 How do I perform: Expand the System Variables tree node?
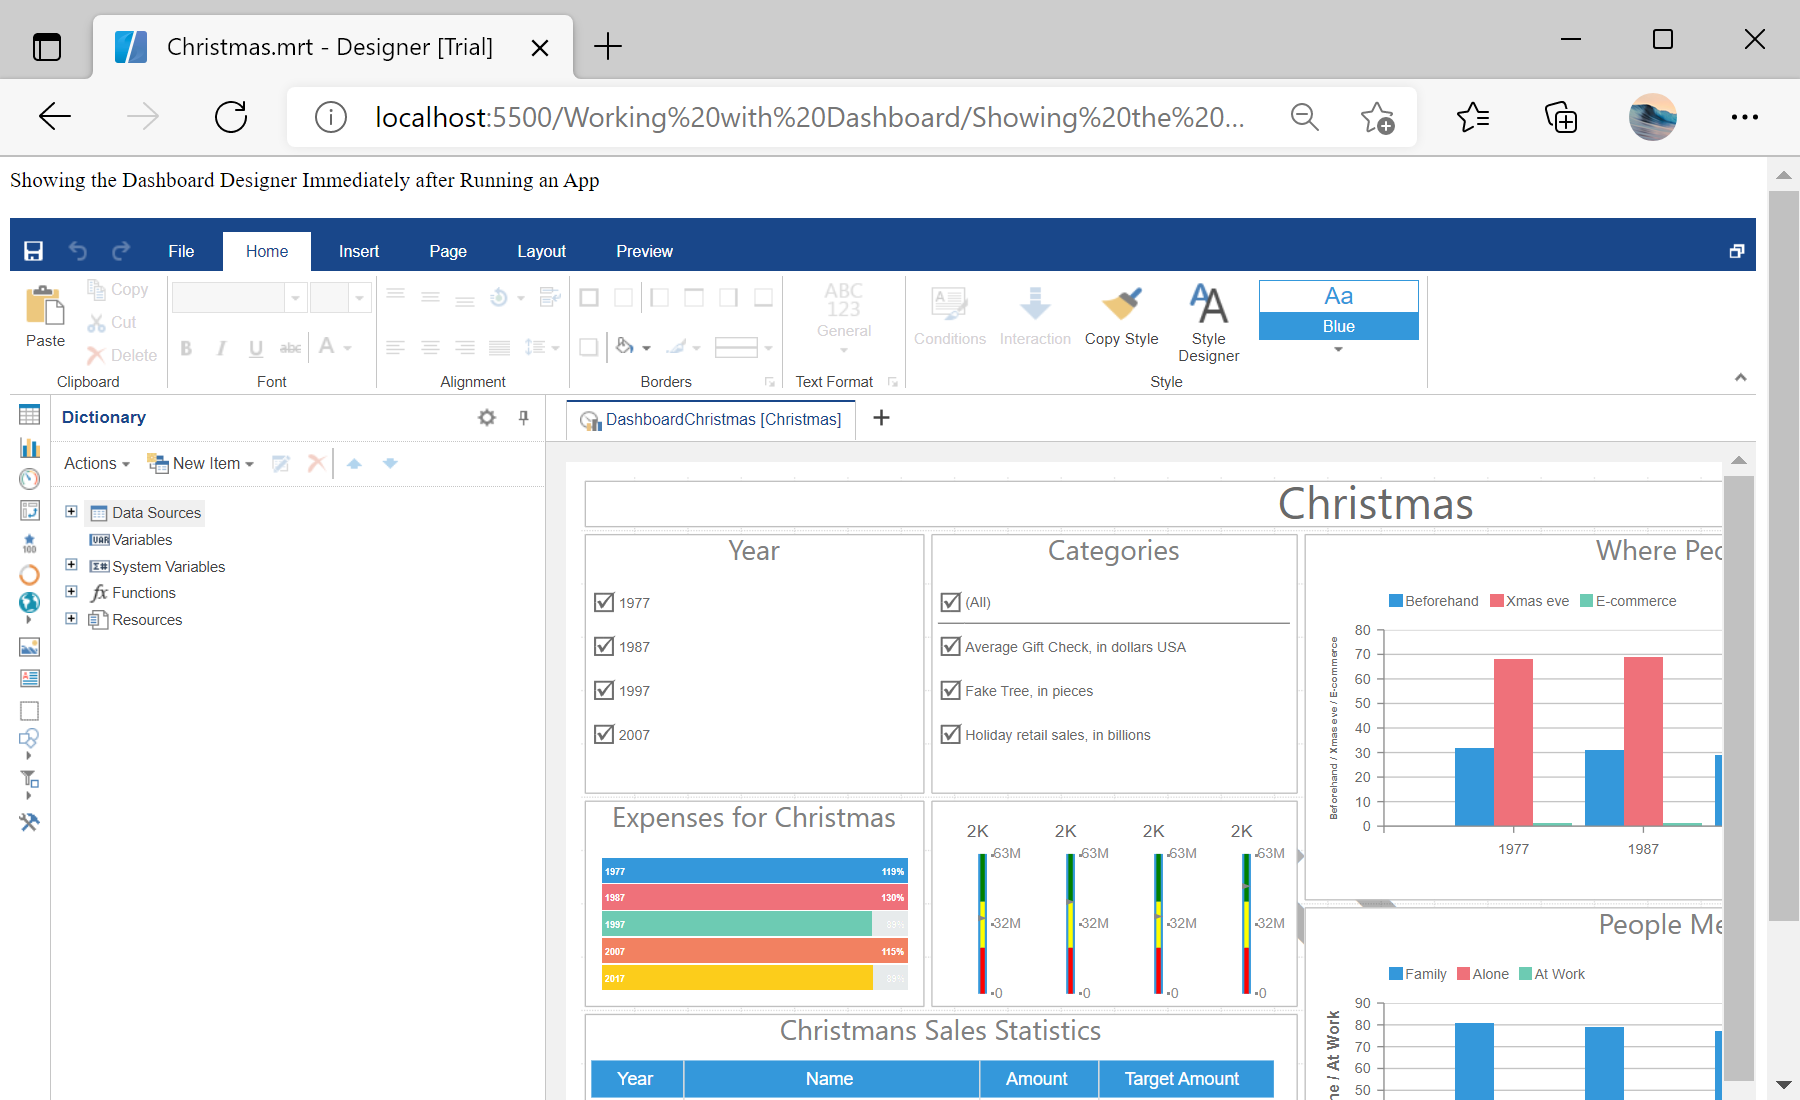coord(71,564)
